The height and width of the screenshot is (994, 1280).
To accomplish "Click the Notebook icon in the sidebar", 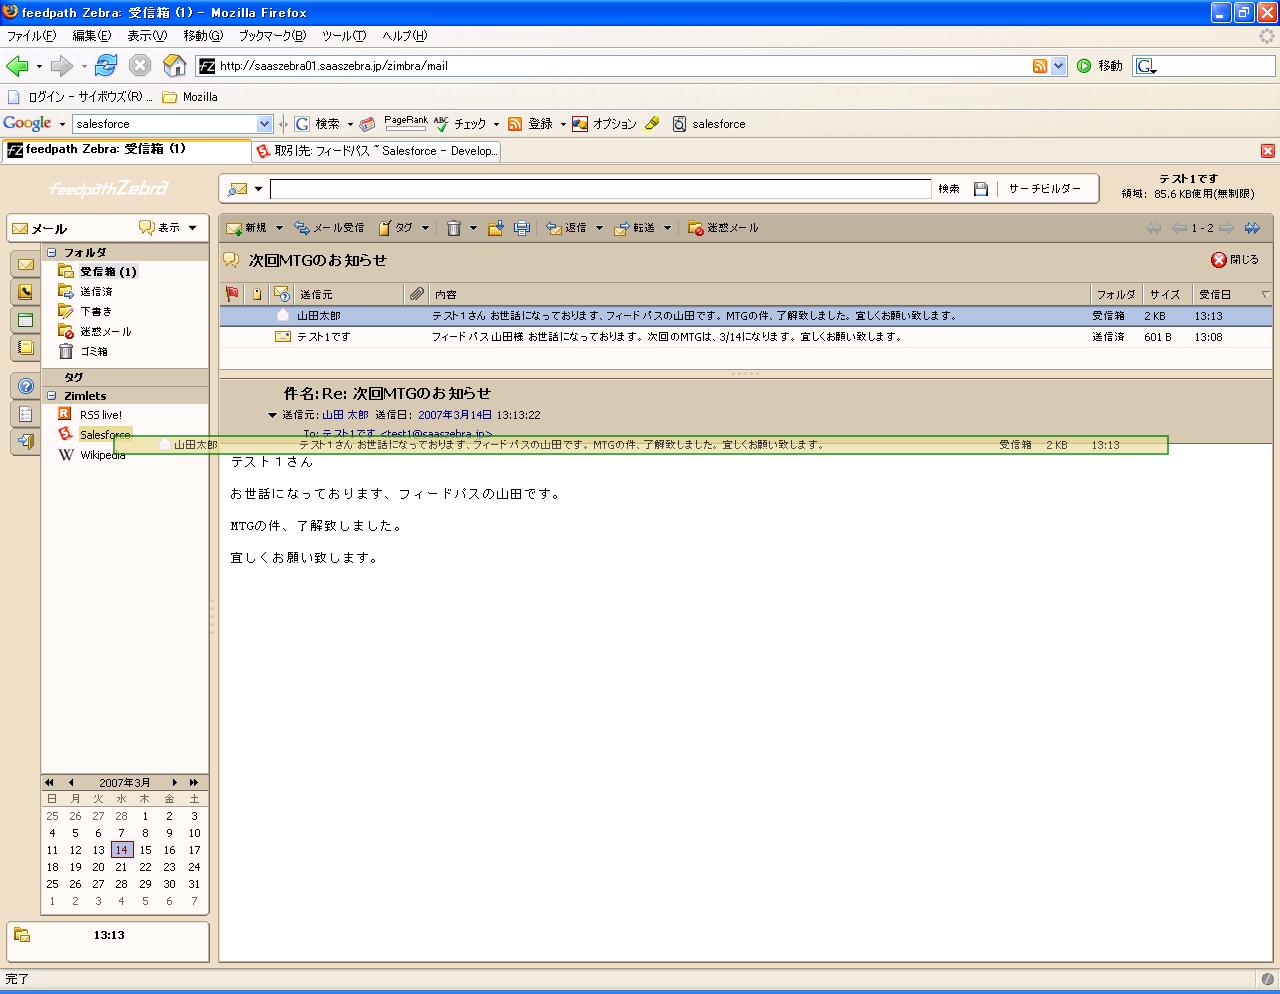I will pyautogui.click(x=25, y=348).
